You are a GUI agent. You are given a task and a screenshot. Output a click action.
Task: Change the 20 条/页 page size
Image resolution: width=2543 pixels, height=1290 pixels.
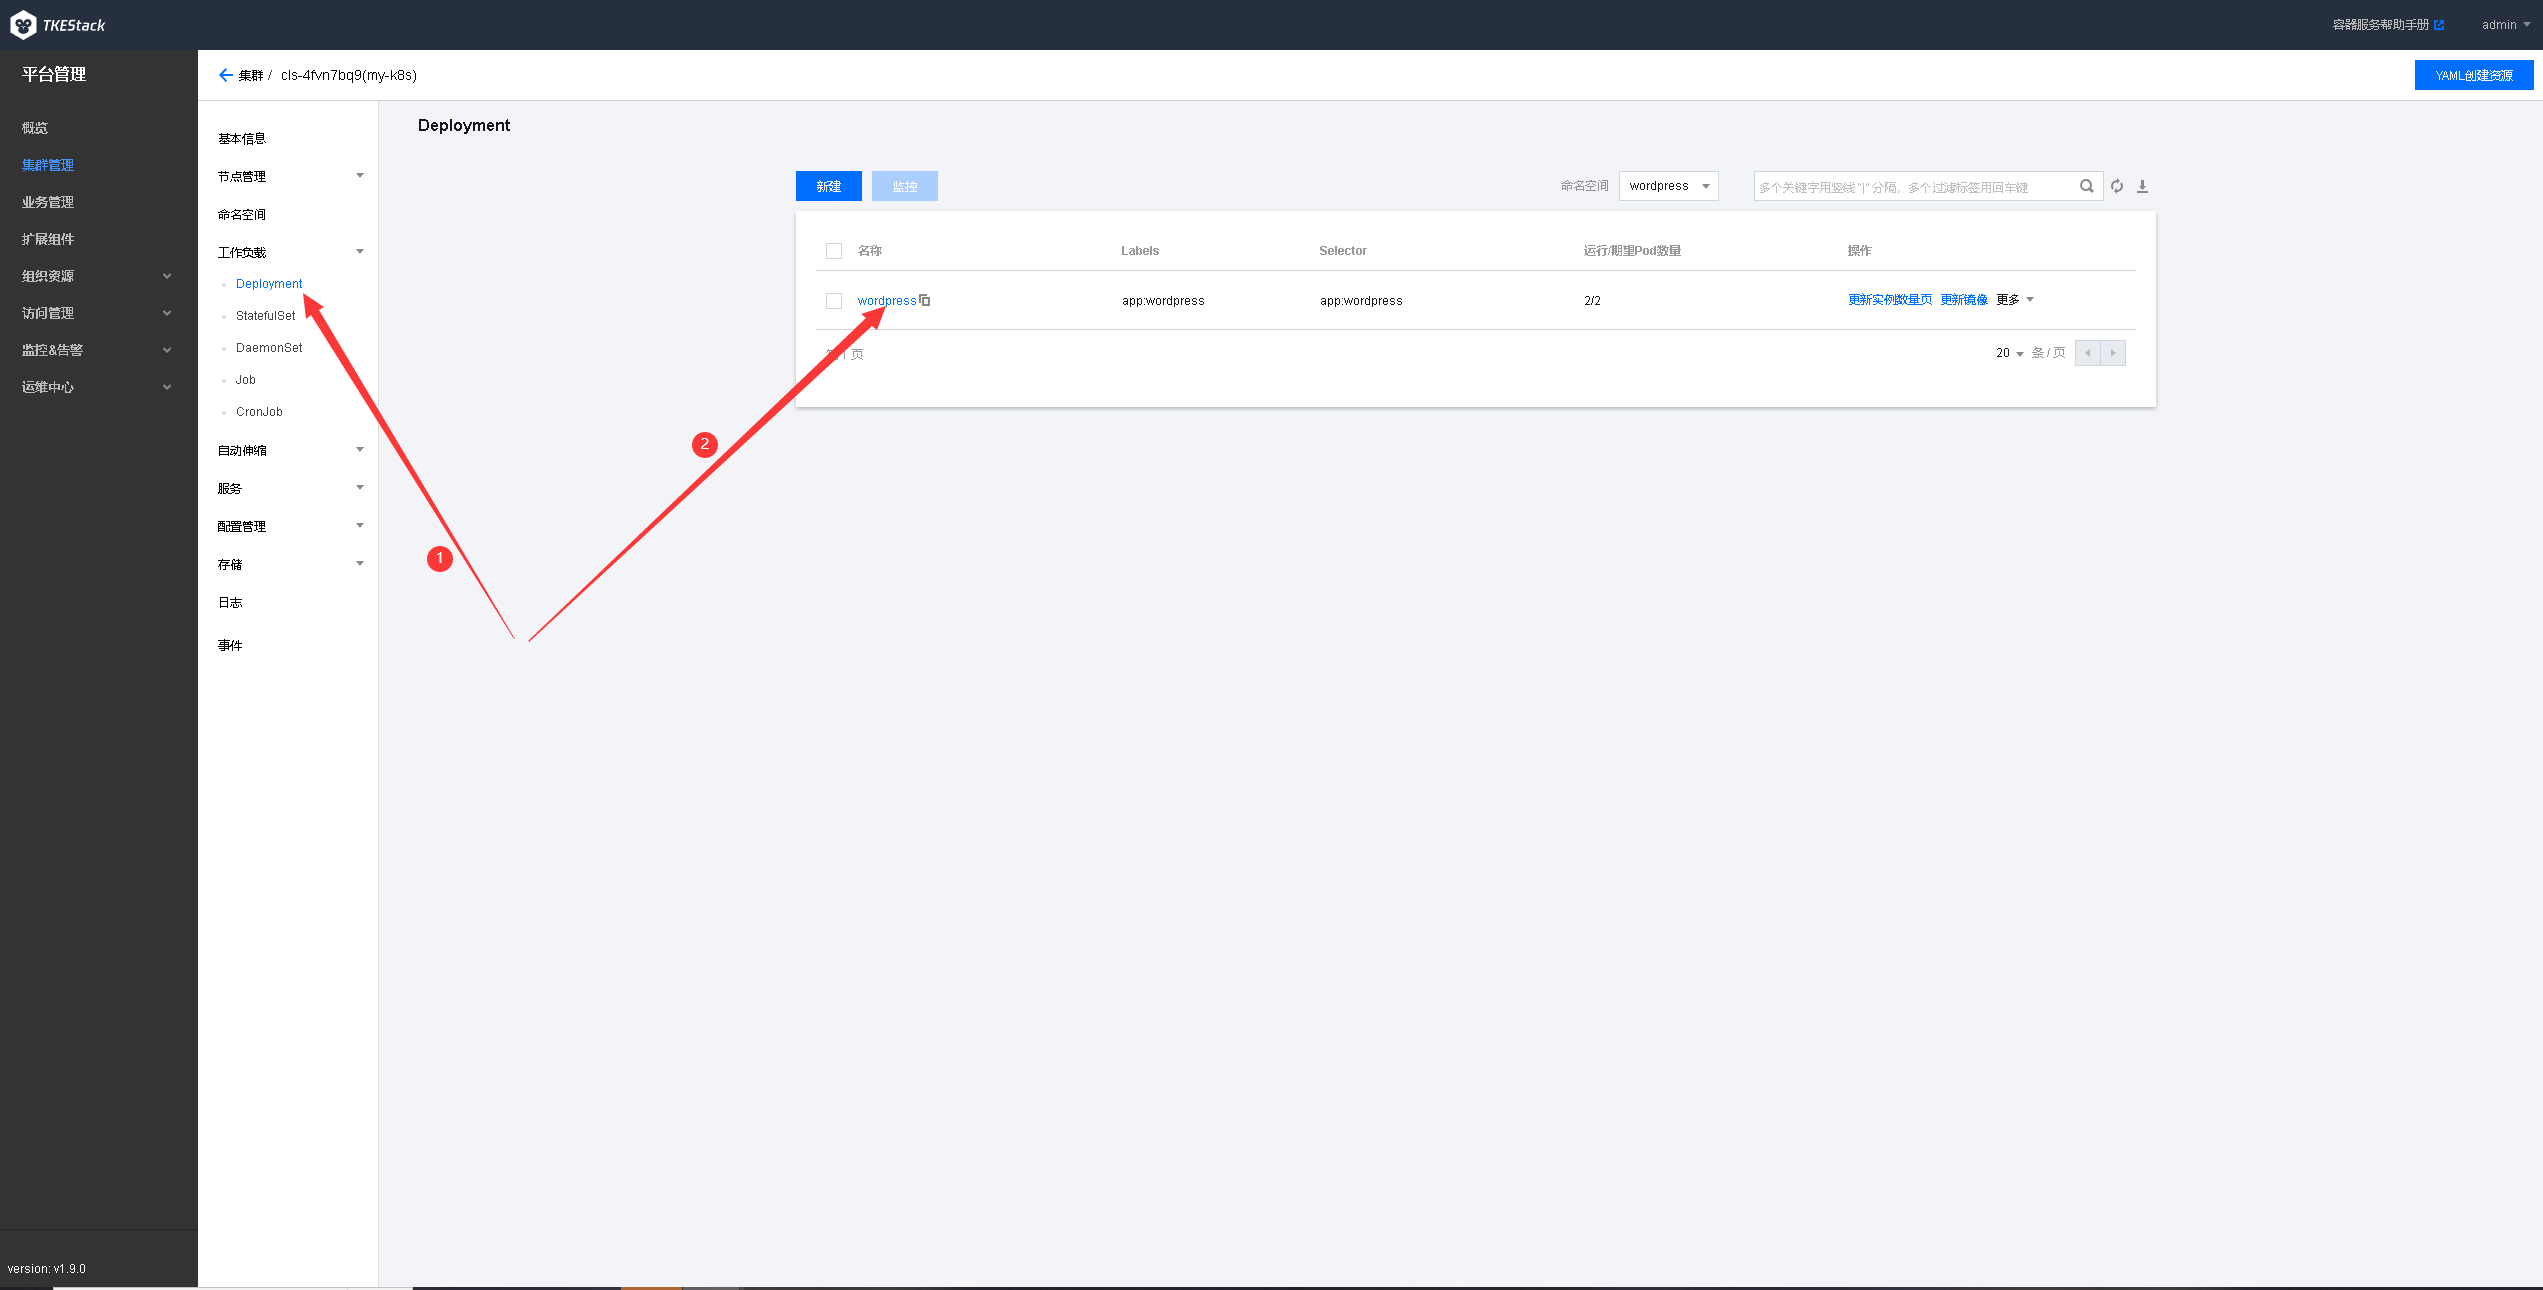click(2010, 353)
